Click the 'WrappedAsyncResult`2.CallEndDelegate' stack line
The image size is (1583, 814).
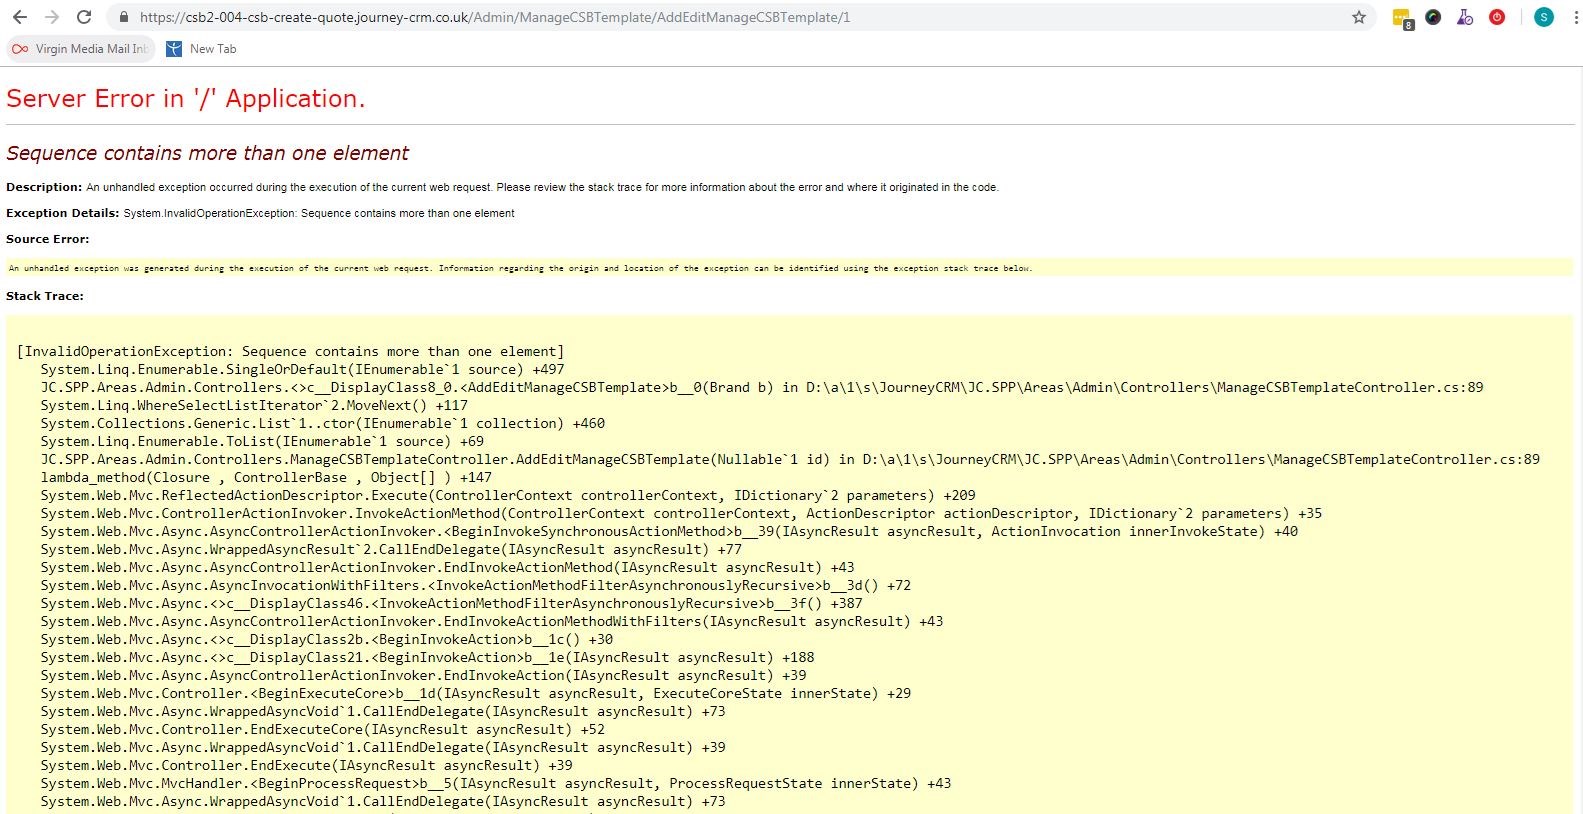click(x=391, y=550)
